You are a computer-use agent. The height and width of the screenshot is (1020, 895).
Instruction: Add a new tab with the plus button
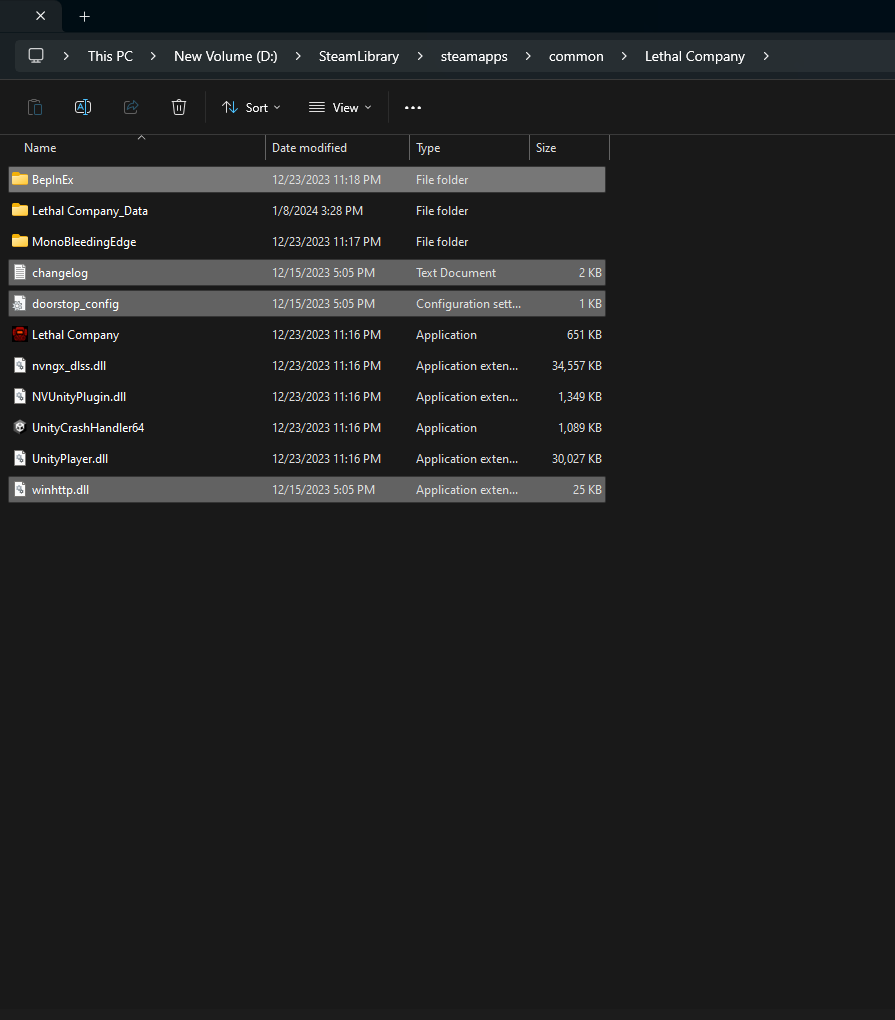[x=85, y=16]
